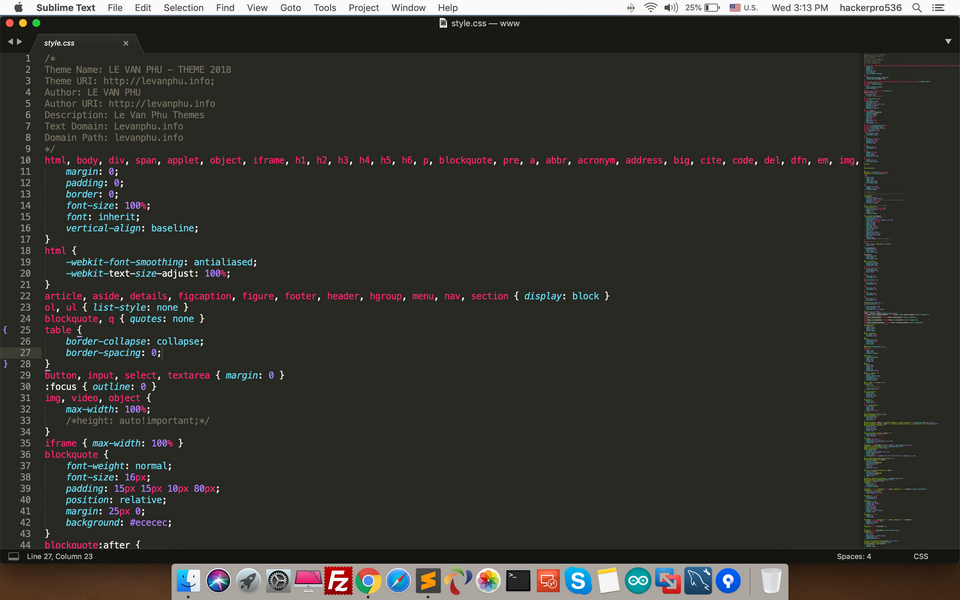Go to previous tab using left arrow
Screen dimensions: 960x600
coord(10,42)
